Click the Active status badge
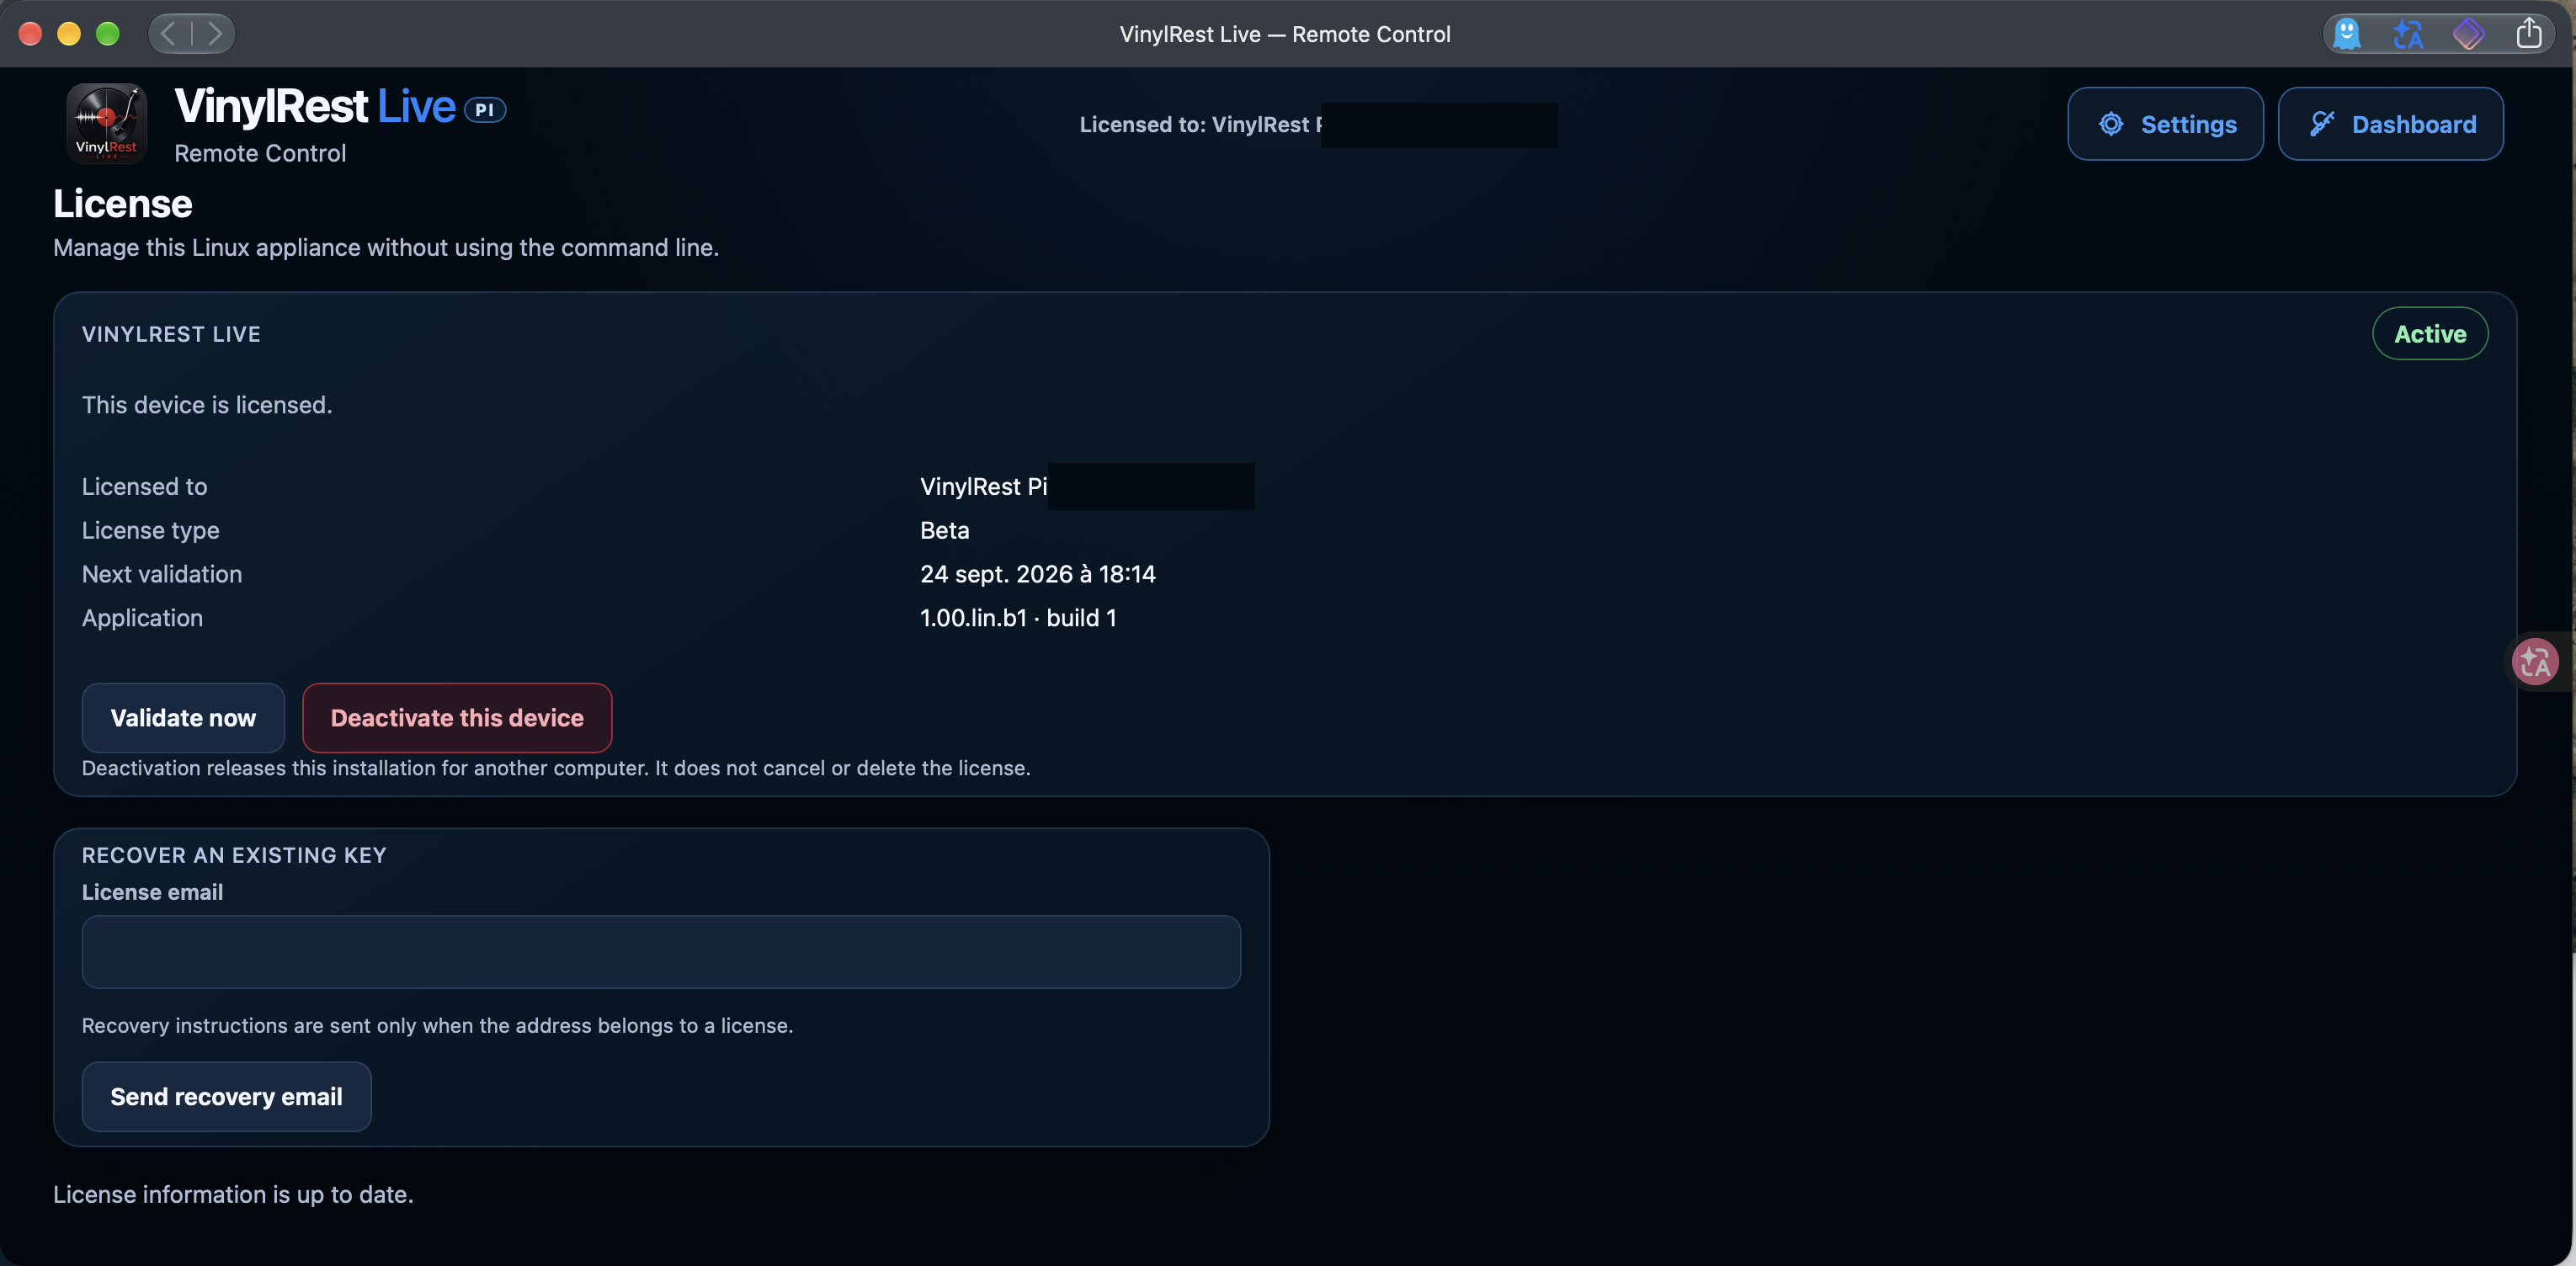This screenshot has height=1266, width=2576. pos(2430,334)
